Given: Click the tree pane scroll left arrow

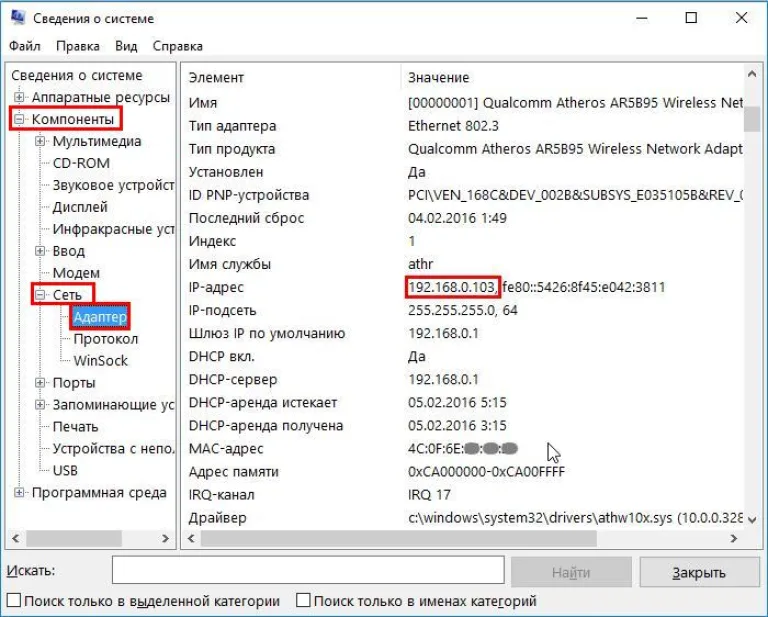Looking at the screenshot, I should click(x=16, y=539).
